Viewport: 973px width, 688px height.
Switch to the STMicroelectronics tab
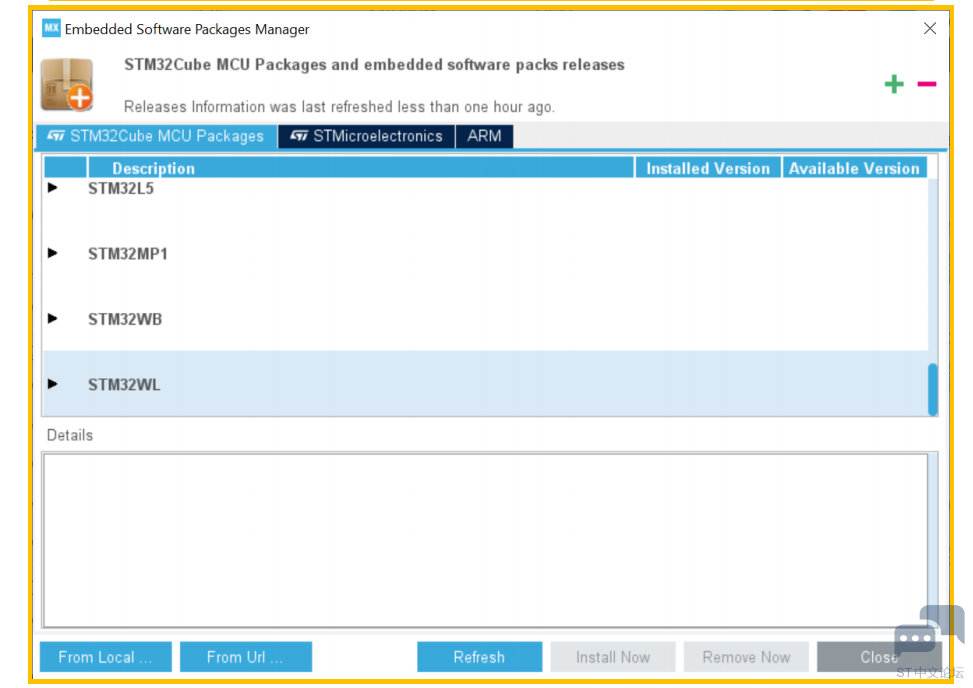click(366, 136)
